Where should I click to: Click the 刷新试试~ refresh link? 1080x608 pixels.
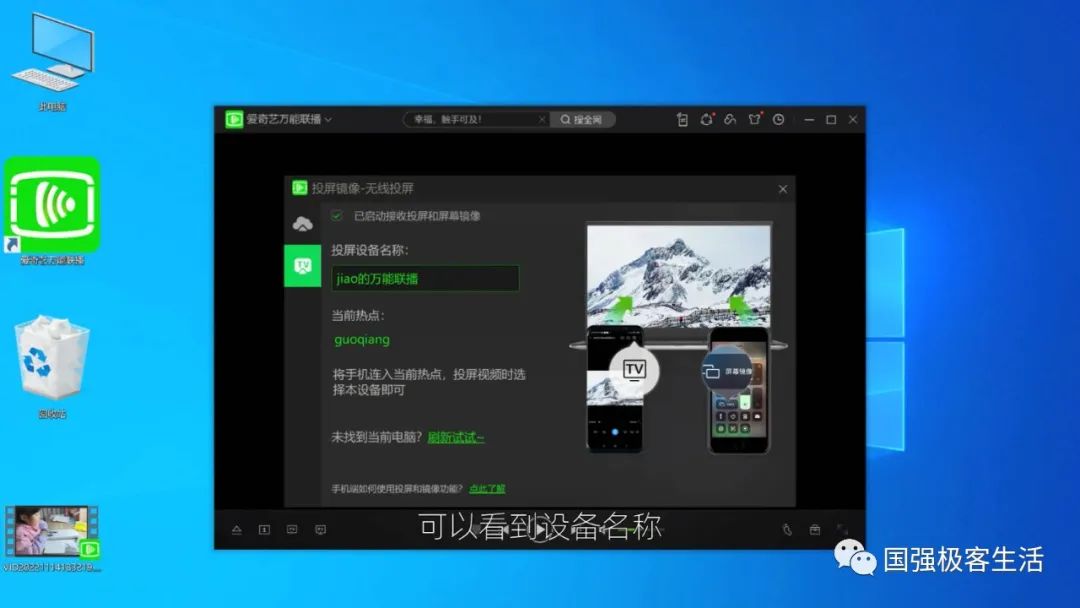pos(456,437)
